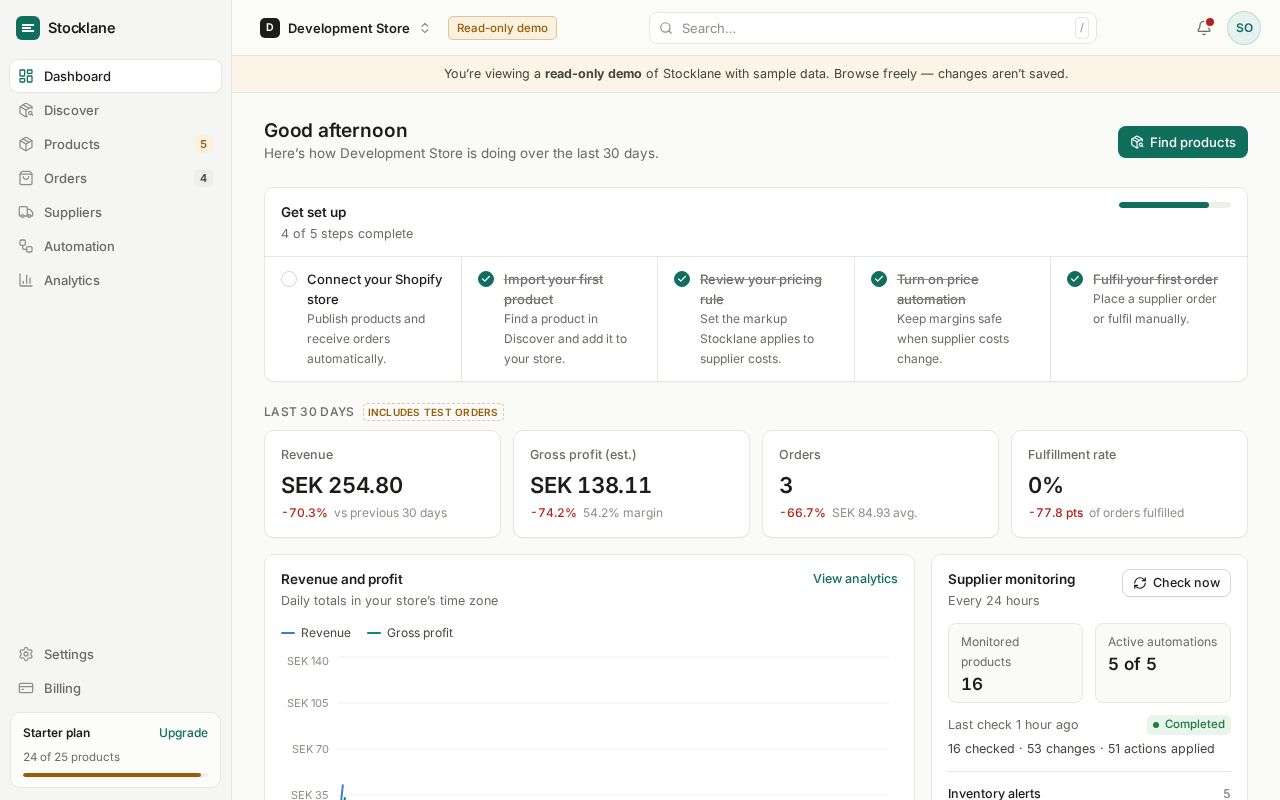1280x800 pixels.
Task: Toggle the Turn on price automation checkmark
Action: (879, 279)
